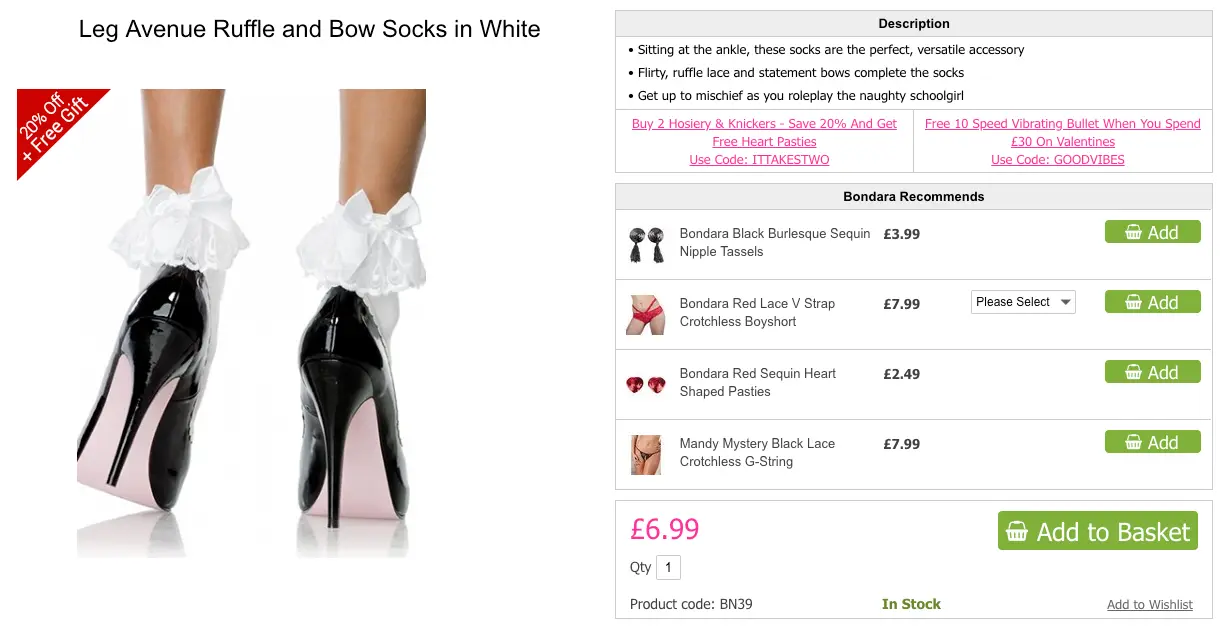The image size is (1220, 627).
Task: Add Red Sequin Heart Pasties to basket
Action: 1152,372
